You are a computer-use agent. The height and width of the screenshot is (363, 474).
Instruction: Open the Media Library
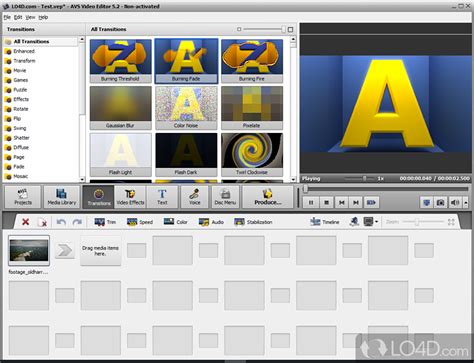[x=62, y=197]
